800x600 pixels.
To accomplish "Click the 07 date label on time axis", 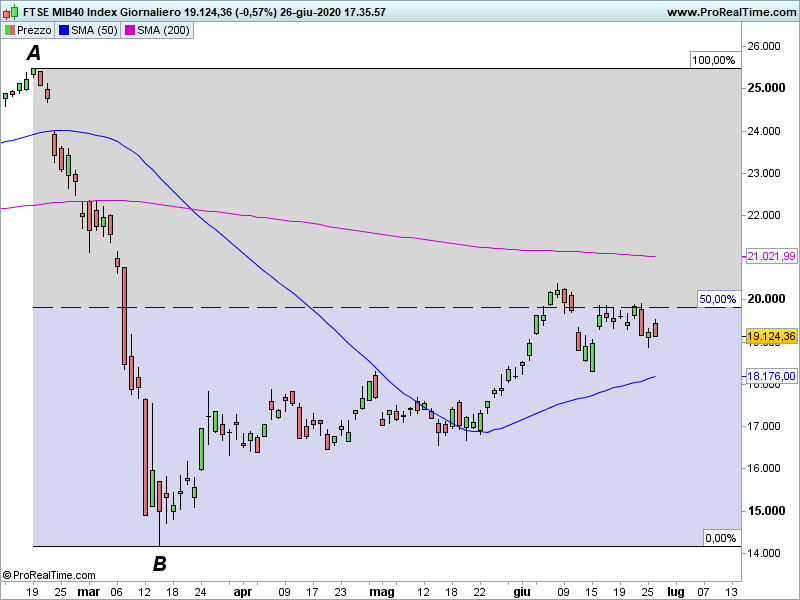I will click(704, 592).
